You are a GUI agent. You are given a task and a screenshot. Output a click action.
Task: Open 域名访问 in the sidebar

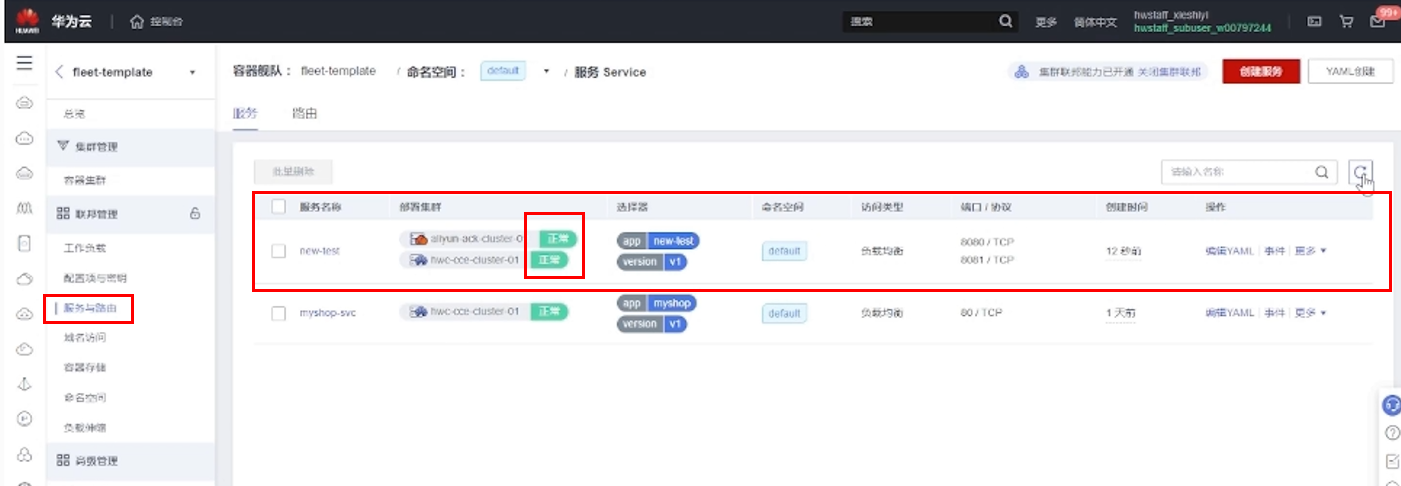[x=84, y=337]
